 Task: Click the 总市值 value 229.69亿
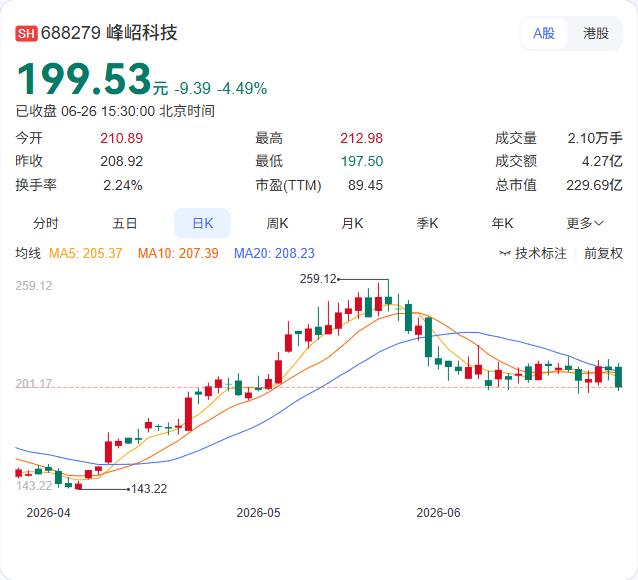(594, 185)
